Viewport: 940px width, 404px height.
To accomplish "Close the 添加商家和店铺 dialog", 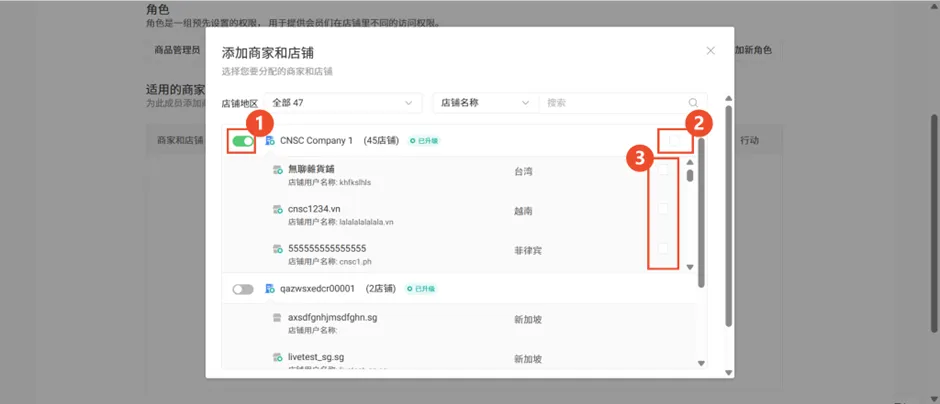I will 710,51.
